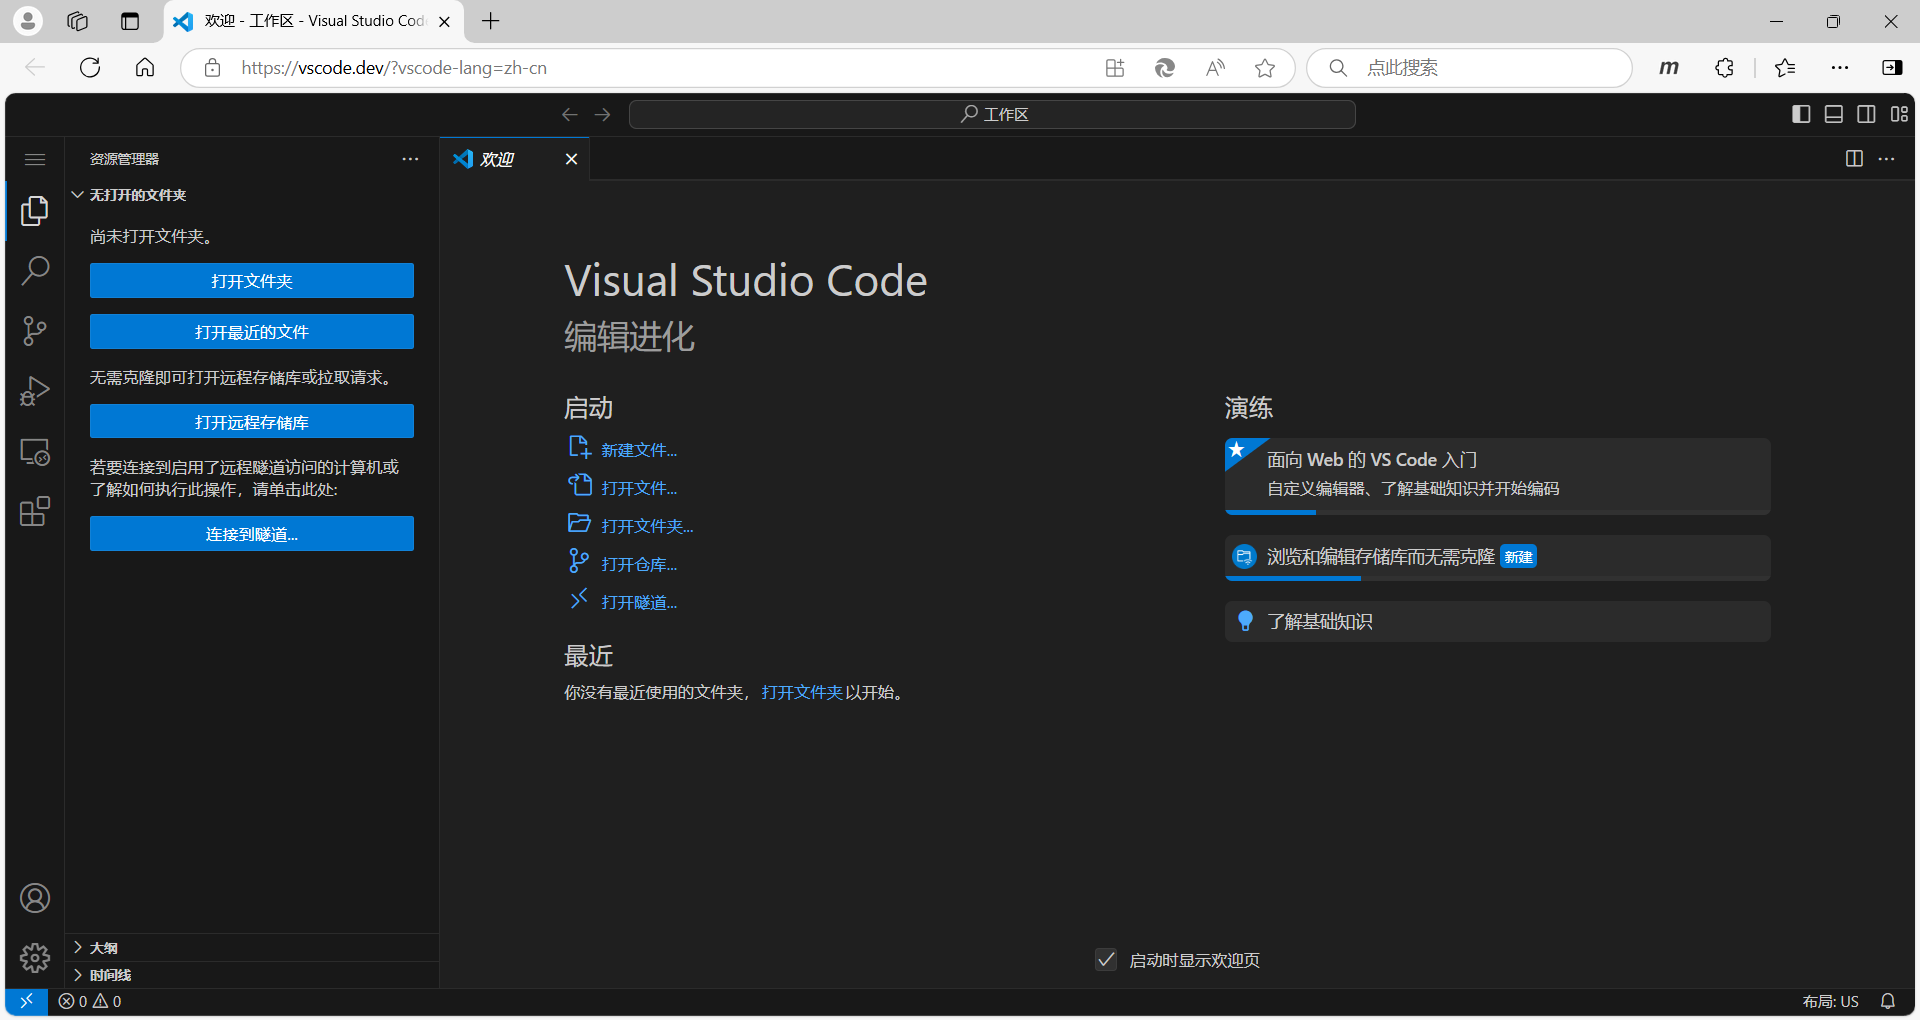
Task: Go forward in editor navigation history
Action: [x=602, y=114]
